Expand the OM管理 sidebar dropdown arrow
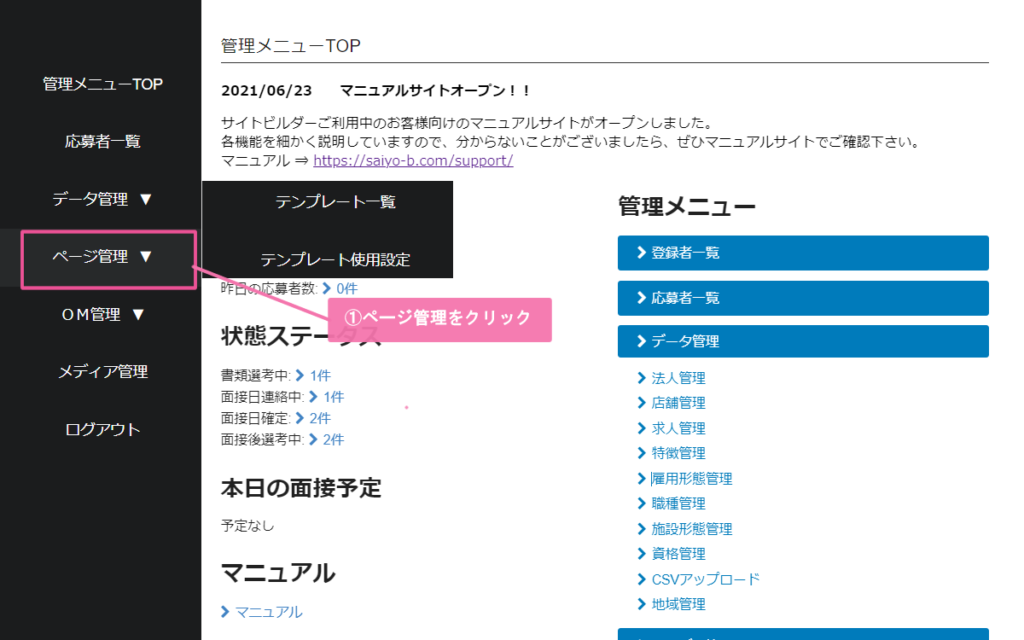 (138, 315)
